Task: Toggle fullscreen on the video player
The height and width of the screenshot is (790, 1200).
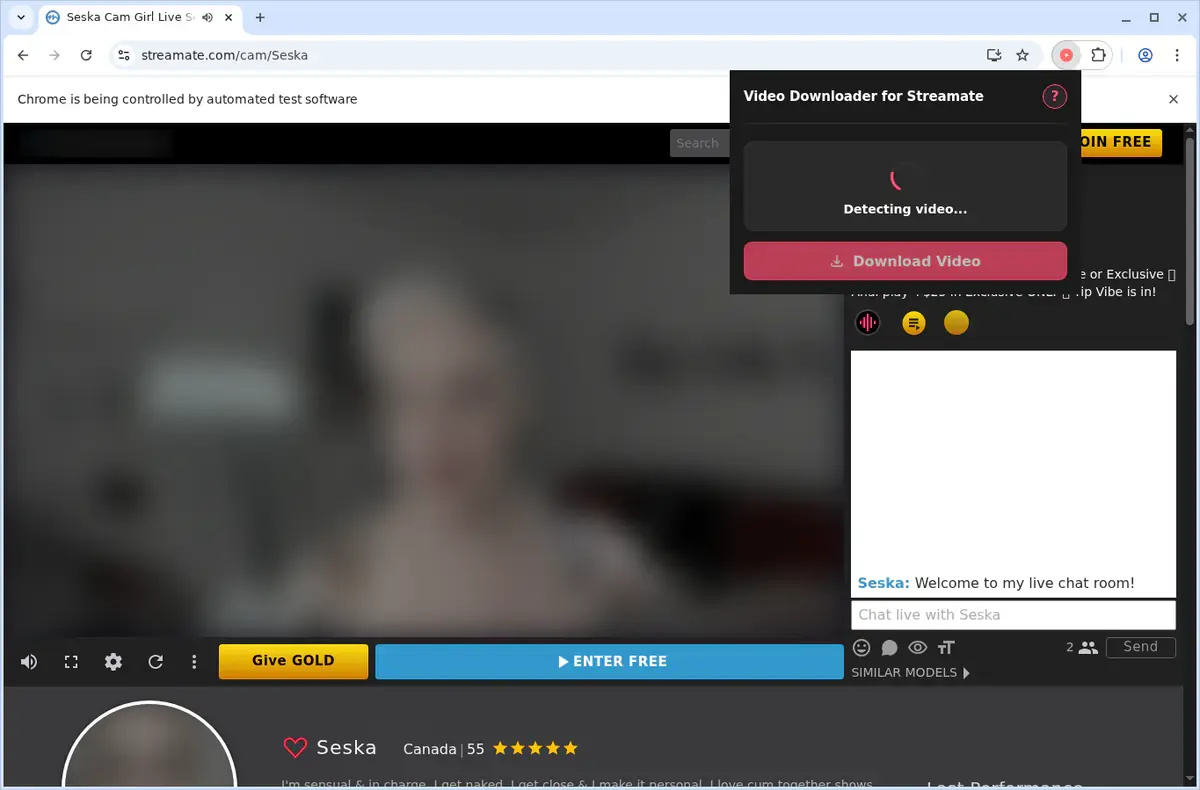Action: [x=71, y=662]
